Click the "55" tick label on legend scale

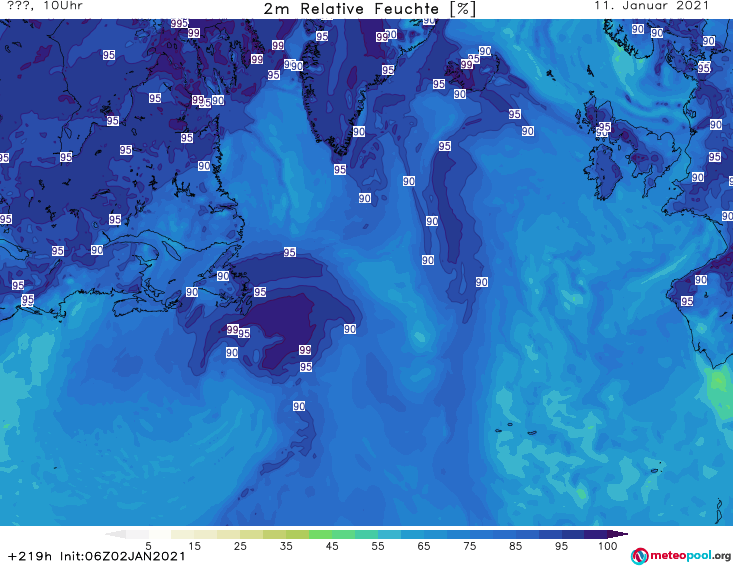click(377, 545)
